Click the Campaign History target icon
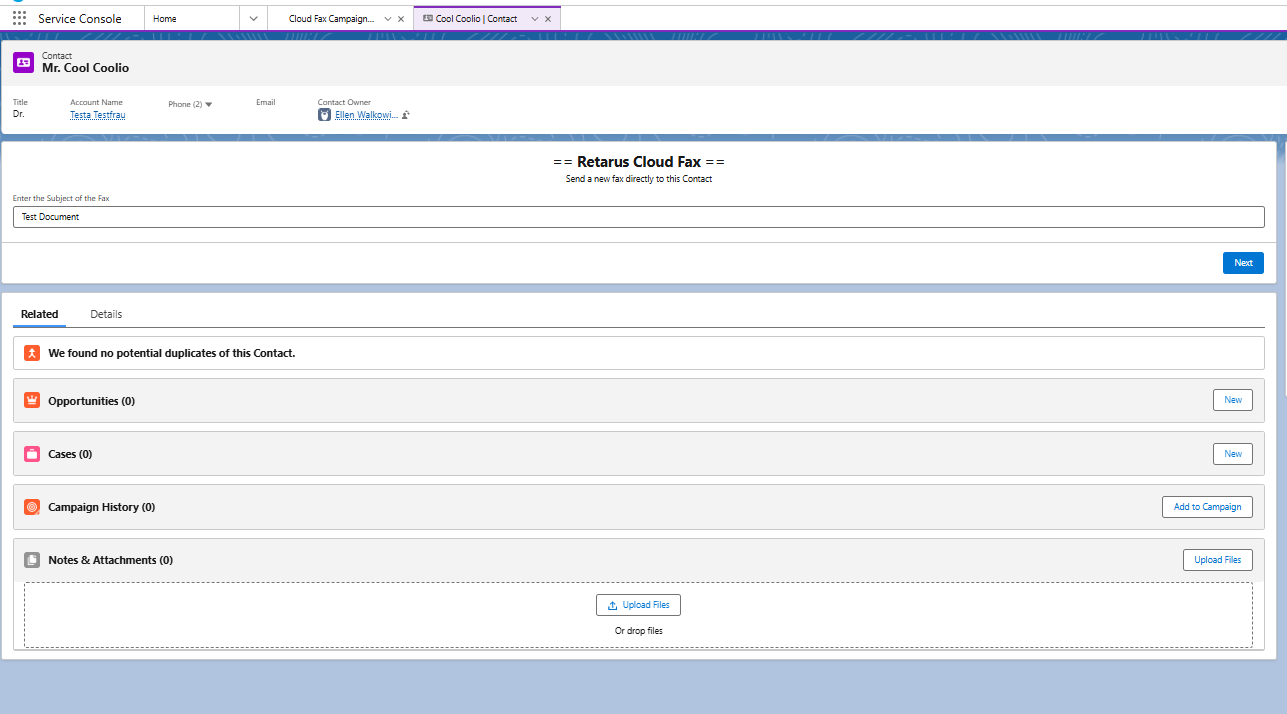 (32, 507)
